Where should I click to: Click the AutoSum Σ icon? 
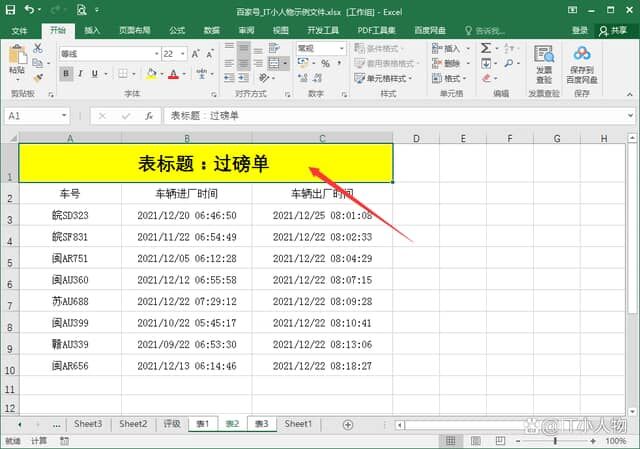[x=486, y=48]
